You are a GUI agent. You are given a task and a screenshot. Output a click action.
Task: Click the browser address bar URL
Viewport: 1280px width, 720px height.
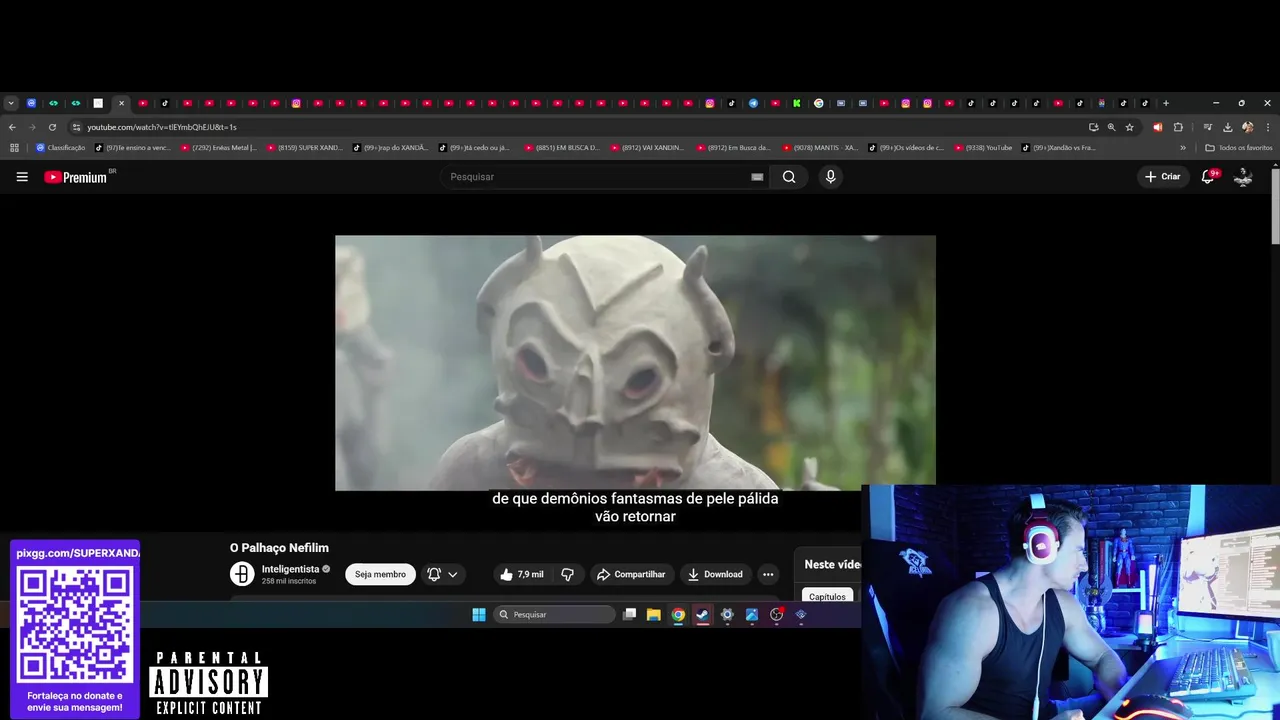coord(161,127)
